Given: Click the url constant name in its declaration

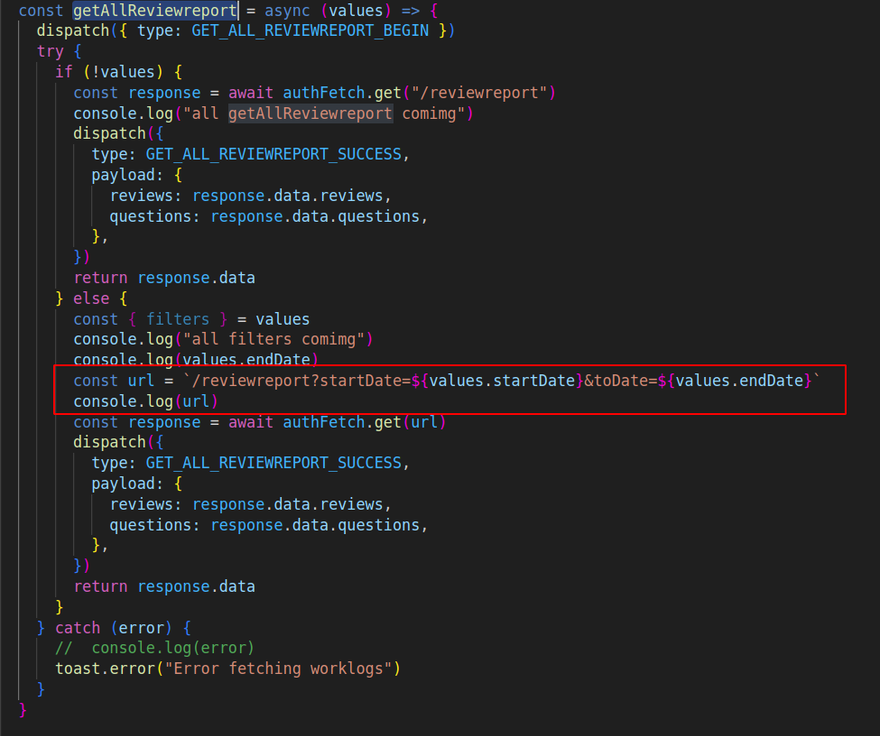Looking at the screenshot, I should [x=141, y=381].
